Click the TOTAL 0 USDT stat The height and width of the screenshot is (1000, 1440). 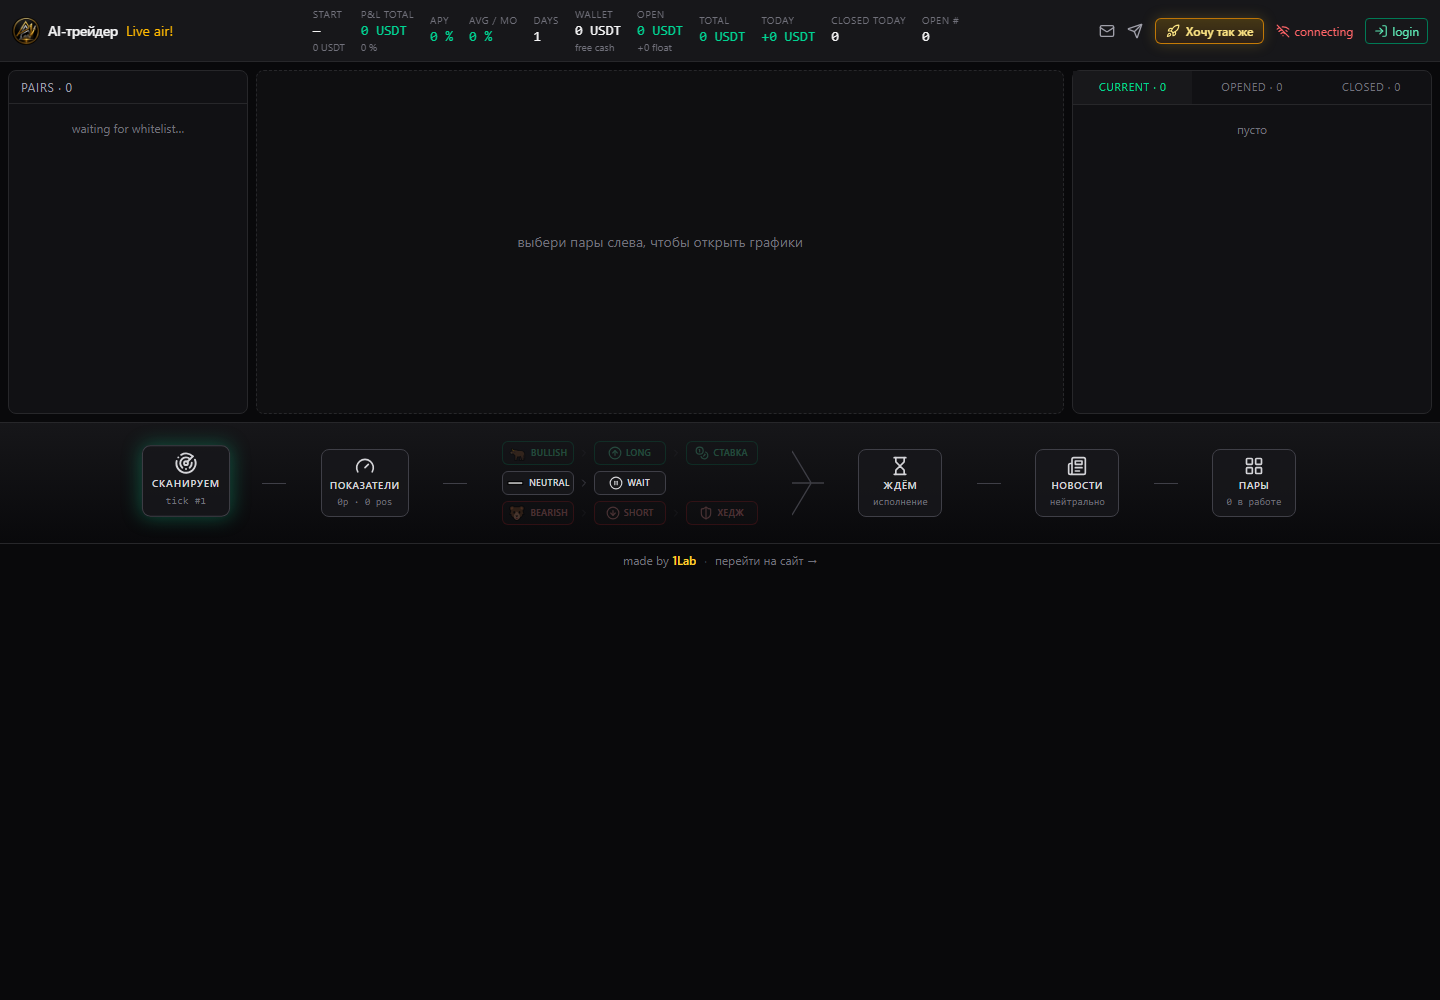coord(722,30)
